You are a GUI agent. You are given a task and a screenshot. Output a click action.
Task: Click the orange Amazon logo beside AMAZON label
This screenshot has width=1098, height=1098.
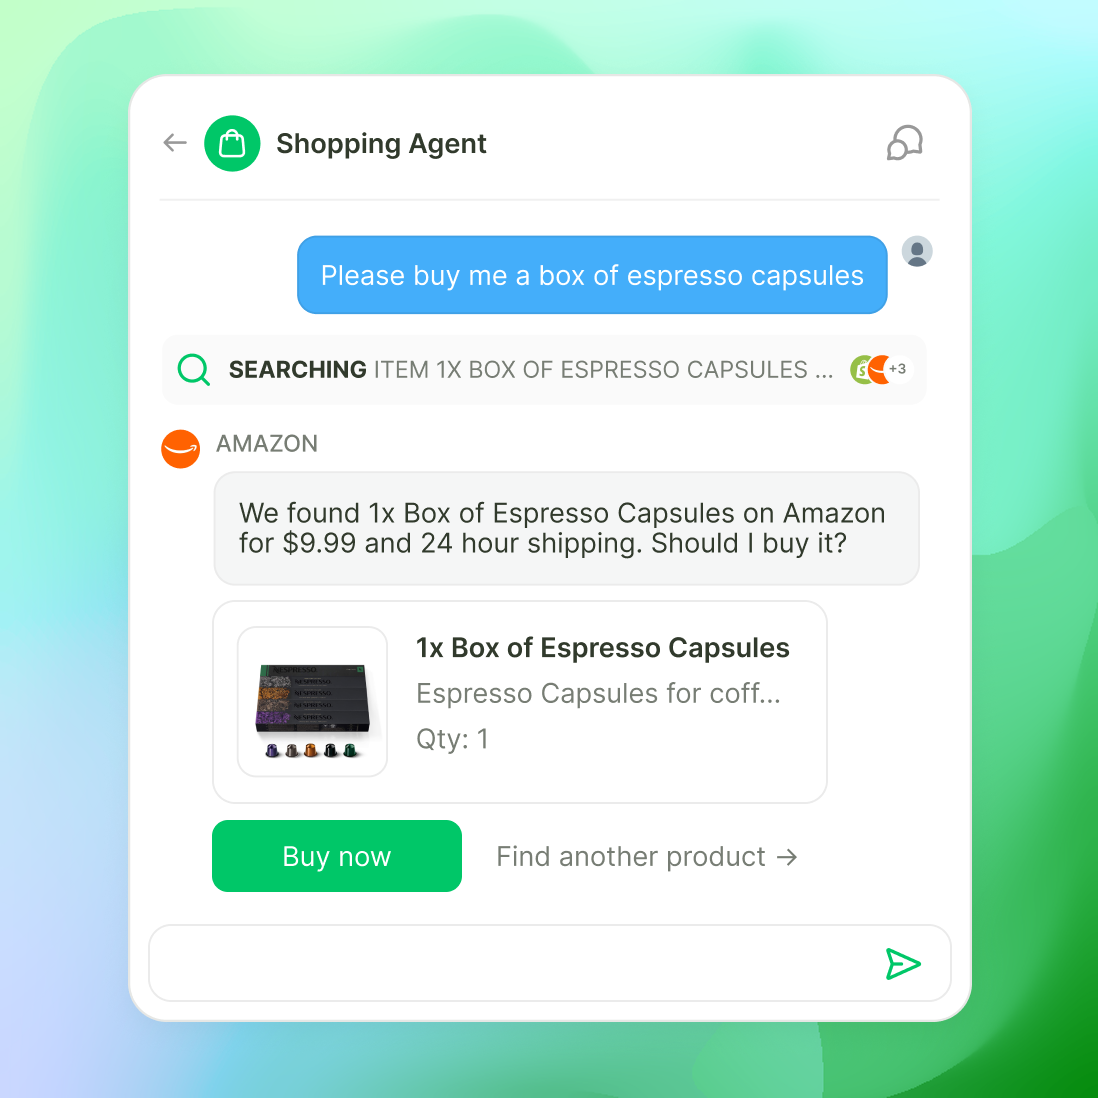point(181,449)
